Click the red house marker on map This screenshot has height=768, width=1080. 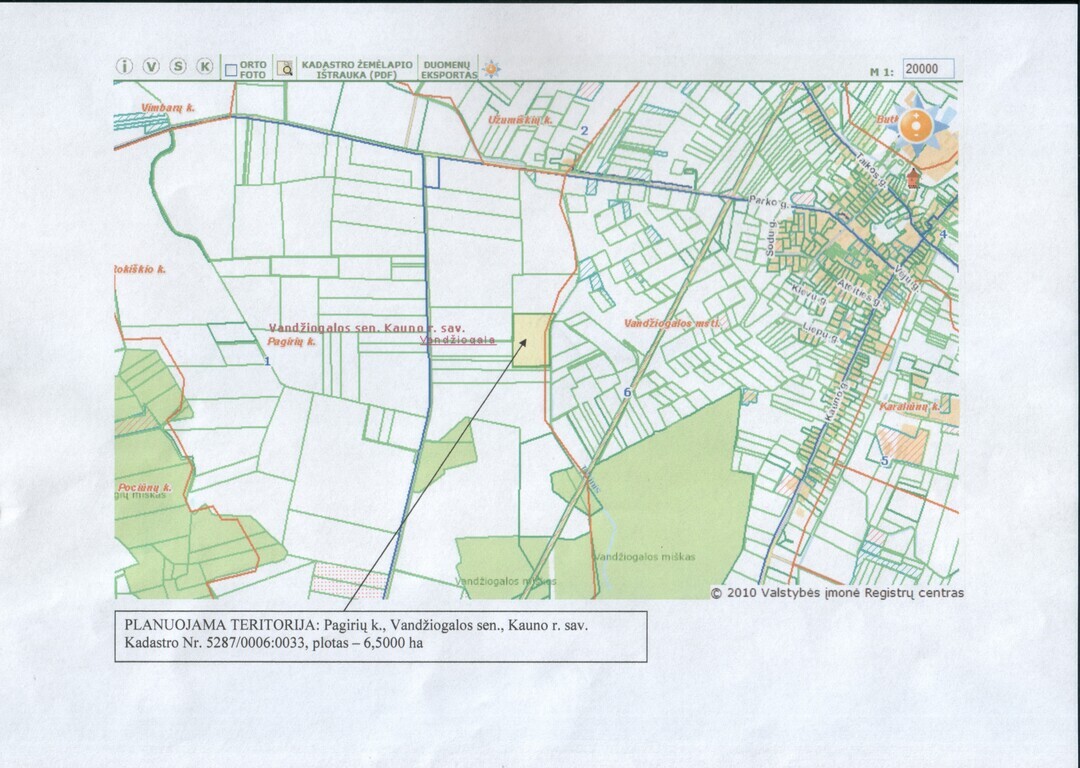pyautogui.click(x=912, y=179)
